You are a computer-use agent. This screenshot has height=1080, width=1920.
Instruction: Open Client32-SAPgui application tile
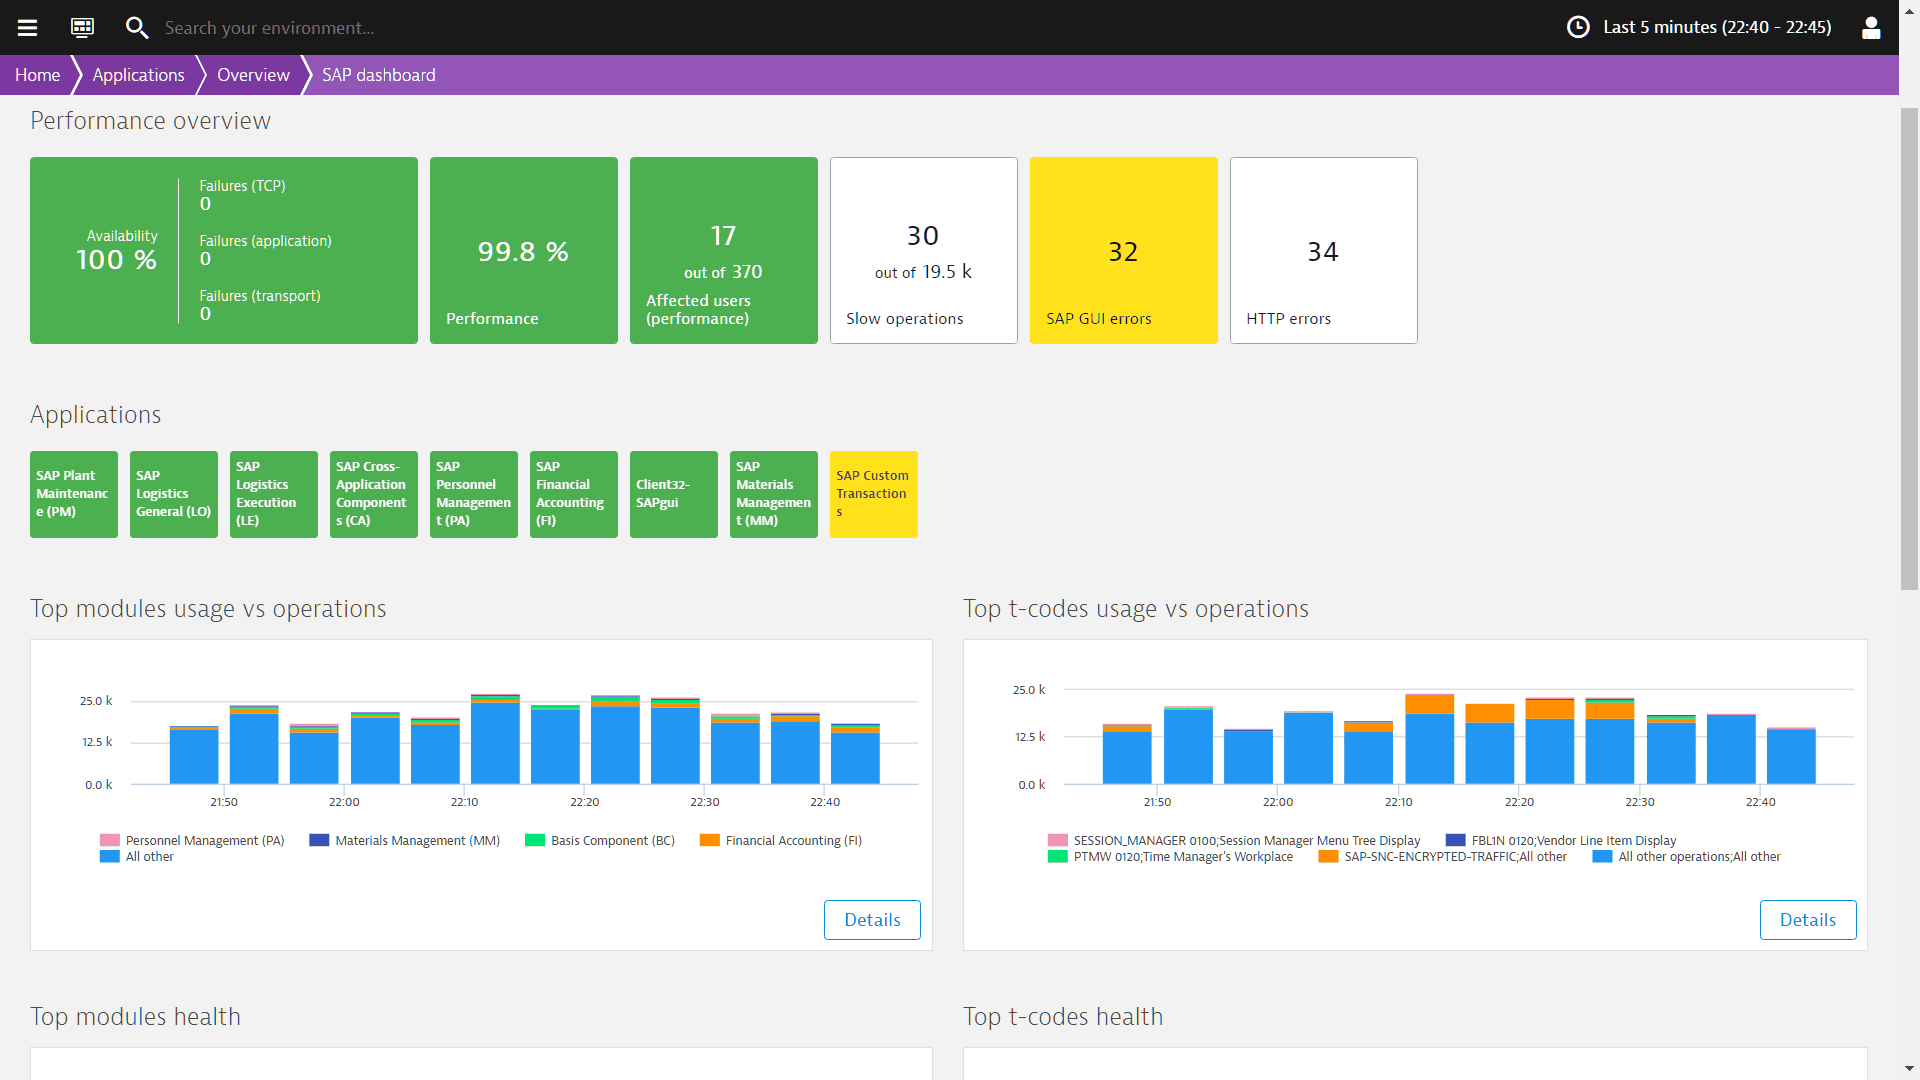click(x=674, y=494)
